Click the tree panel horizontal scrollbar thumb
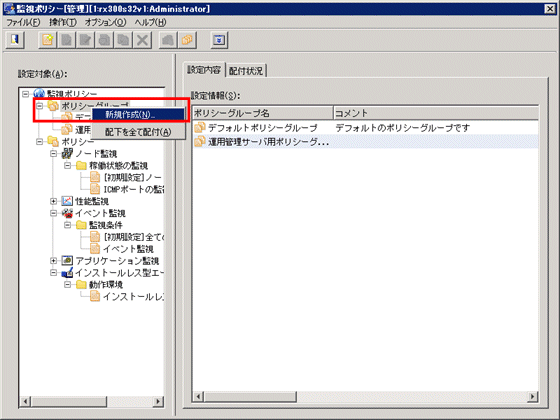Viewport: 560px width, 420px height. pos(69,401)
